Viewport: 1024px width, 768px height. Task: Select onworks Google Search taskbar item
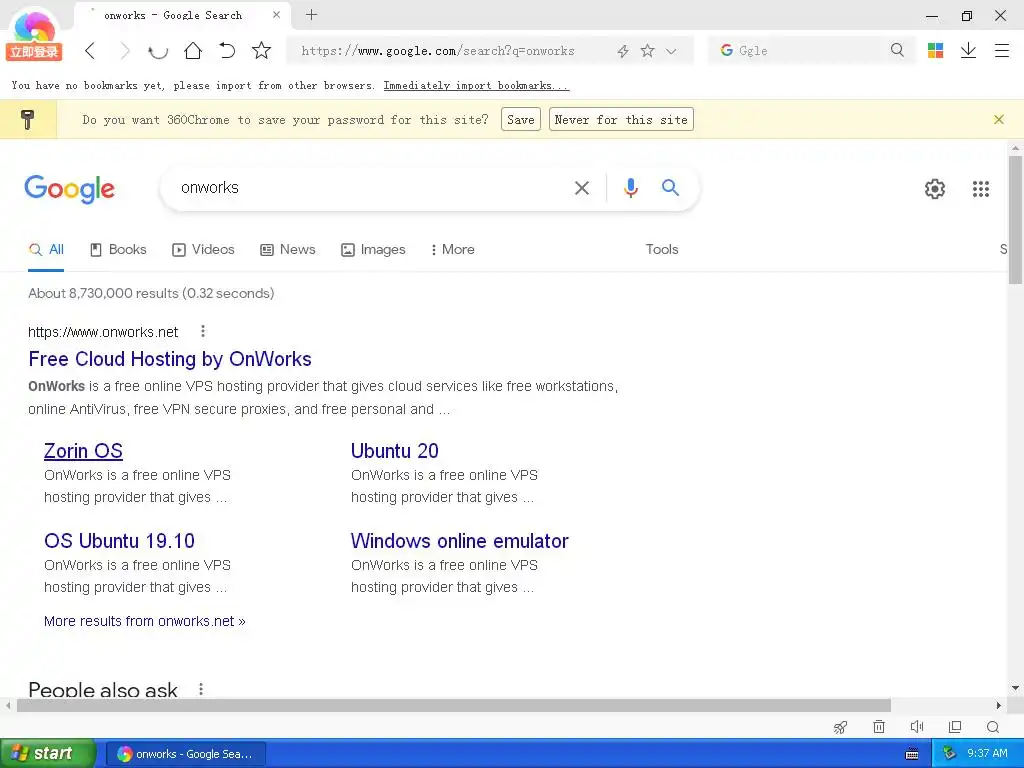[x=185, y=754]
